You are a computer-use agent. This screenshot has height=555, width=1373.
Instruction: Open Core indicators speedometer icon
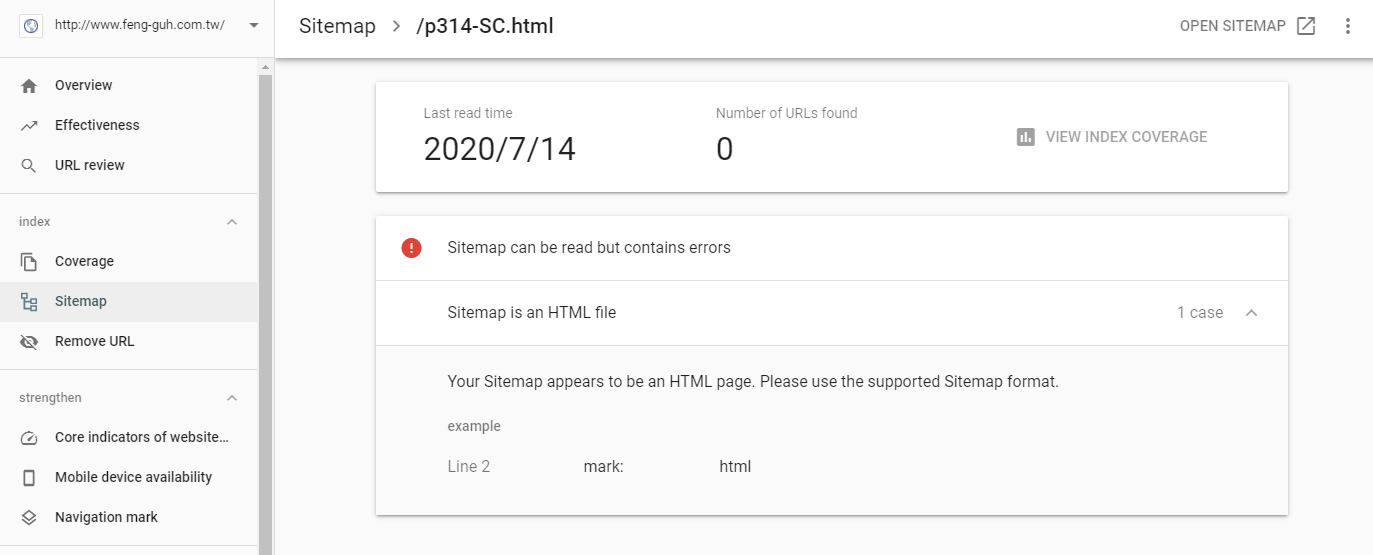[x=29, y=438]
